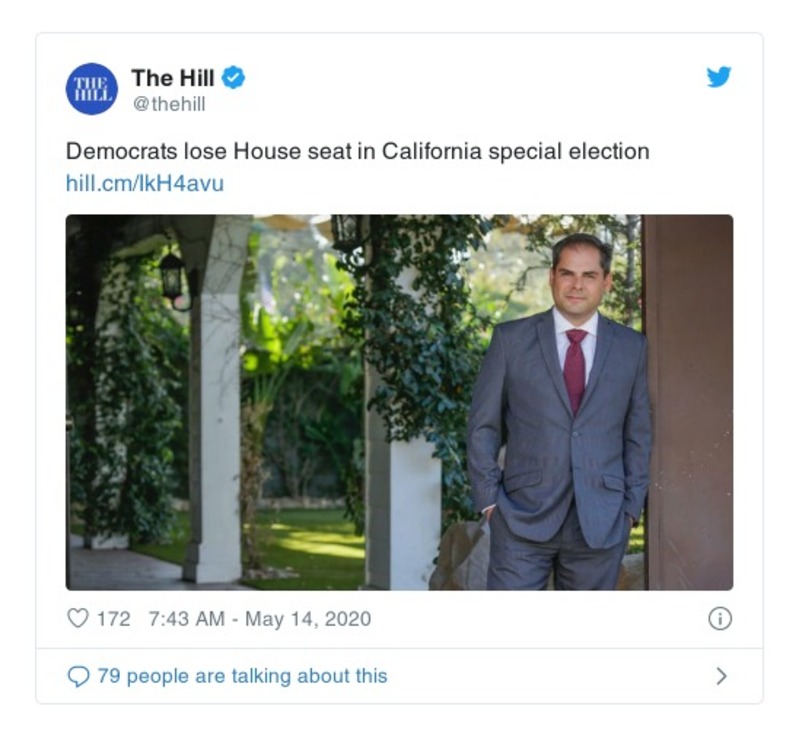This screenshot has width=799, height=741.
Task: Click the man's red tie in photo
Action: tap(576, 370)
